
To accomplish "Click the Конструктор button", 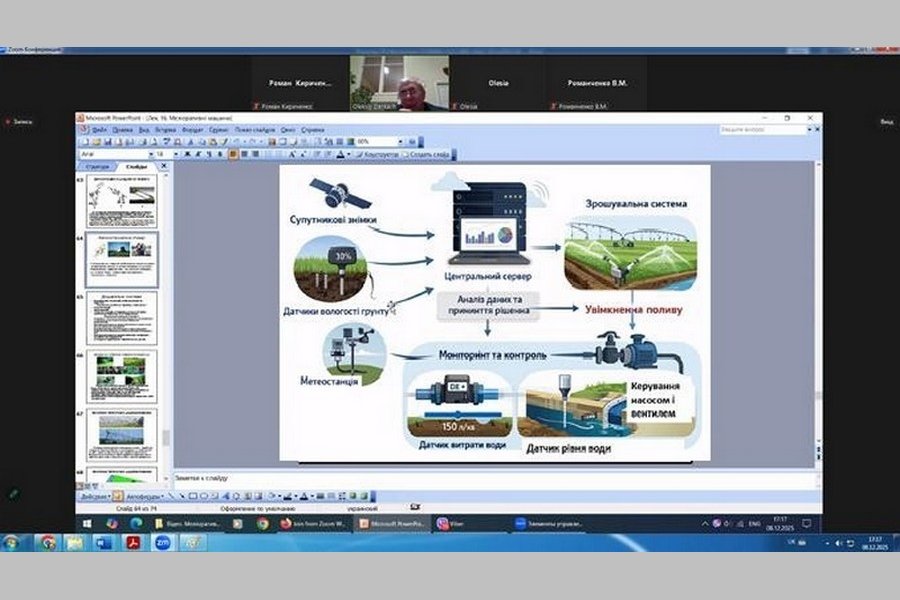I will [x=380, y=155].
